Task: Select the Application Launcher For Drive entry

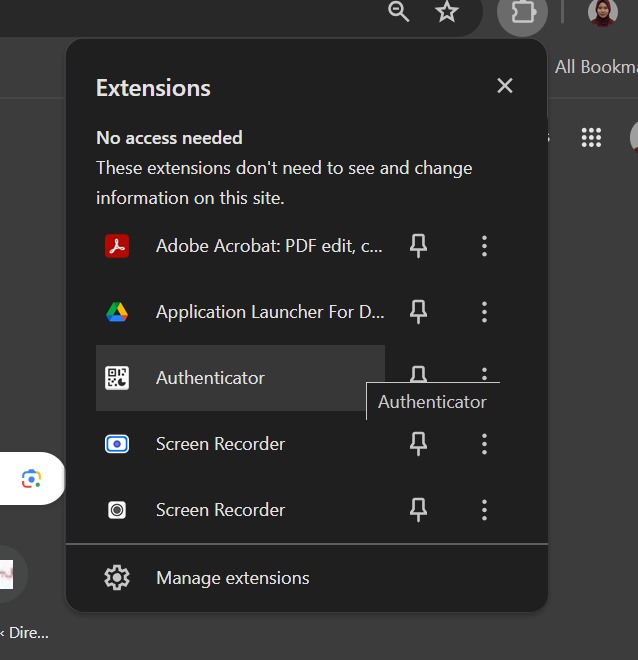Action: coord(268,312)
